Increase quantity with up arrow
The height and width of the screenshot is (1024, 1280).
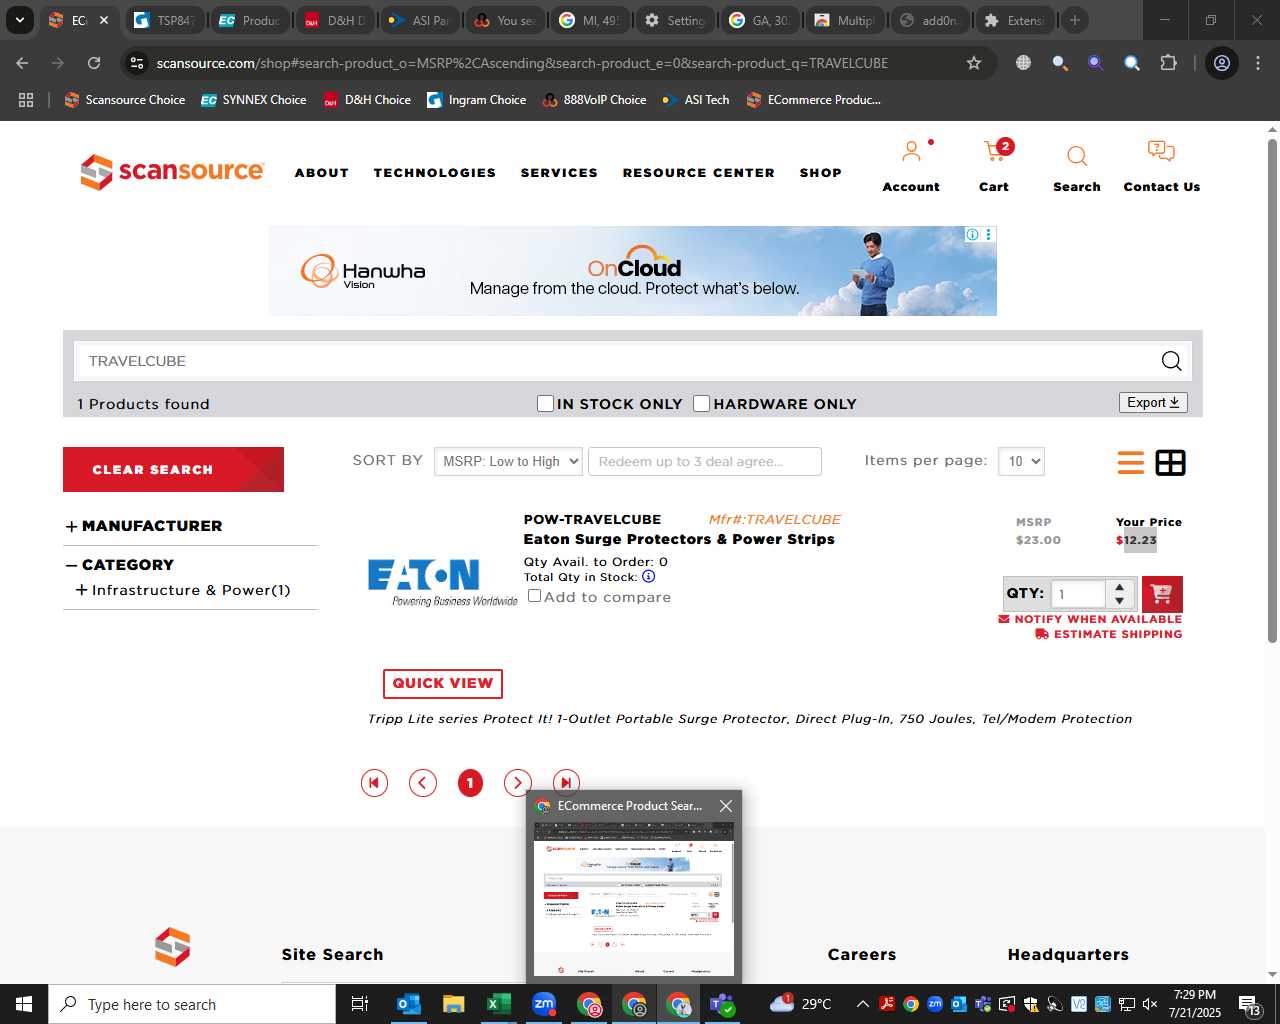[1120, 586]
